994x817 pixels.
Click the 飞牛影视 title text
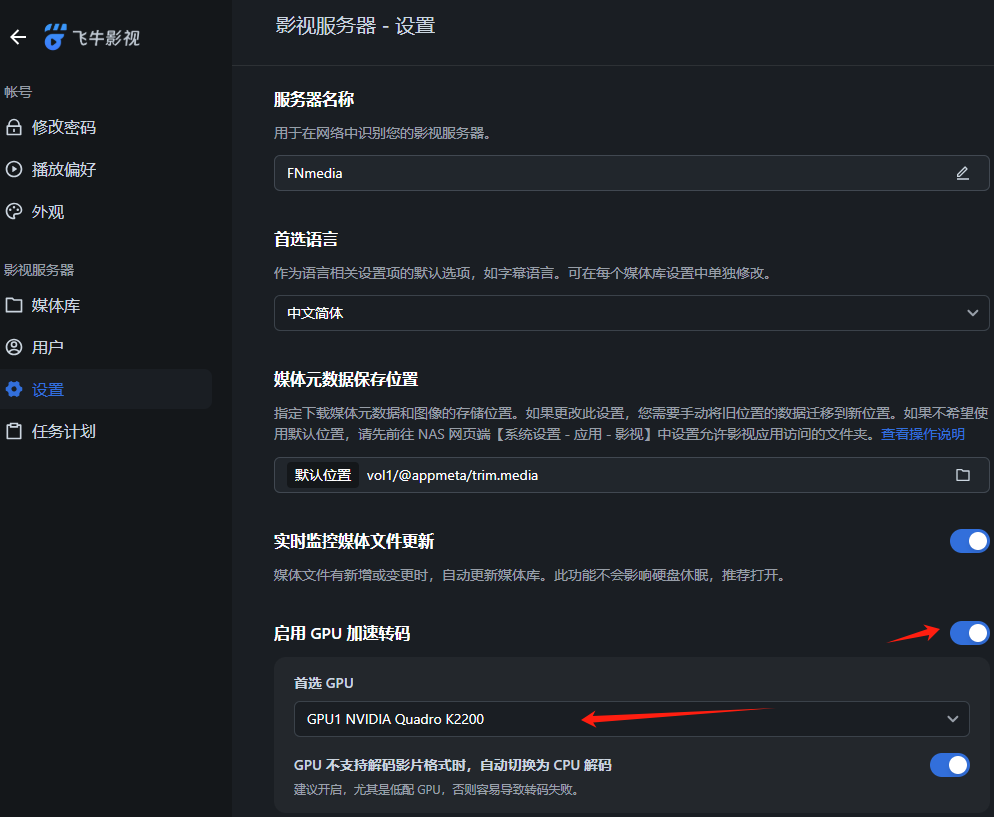pos(106,38)
